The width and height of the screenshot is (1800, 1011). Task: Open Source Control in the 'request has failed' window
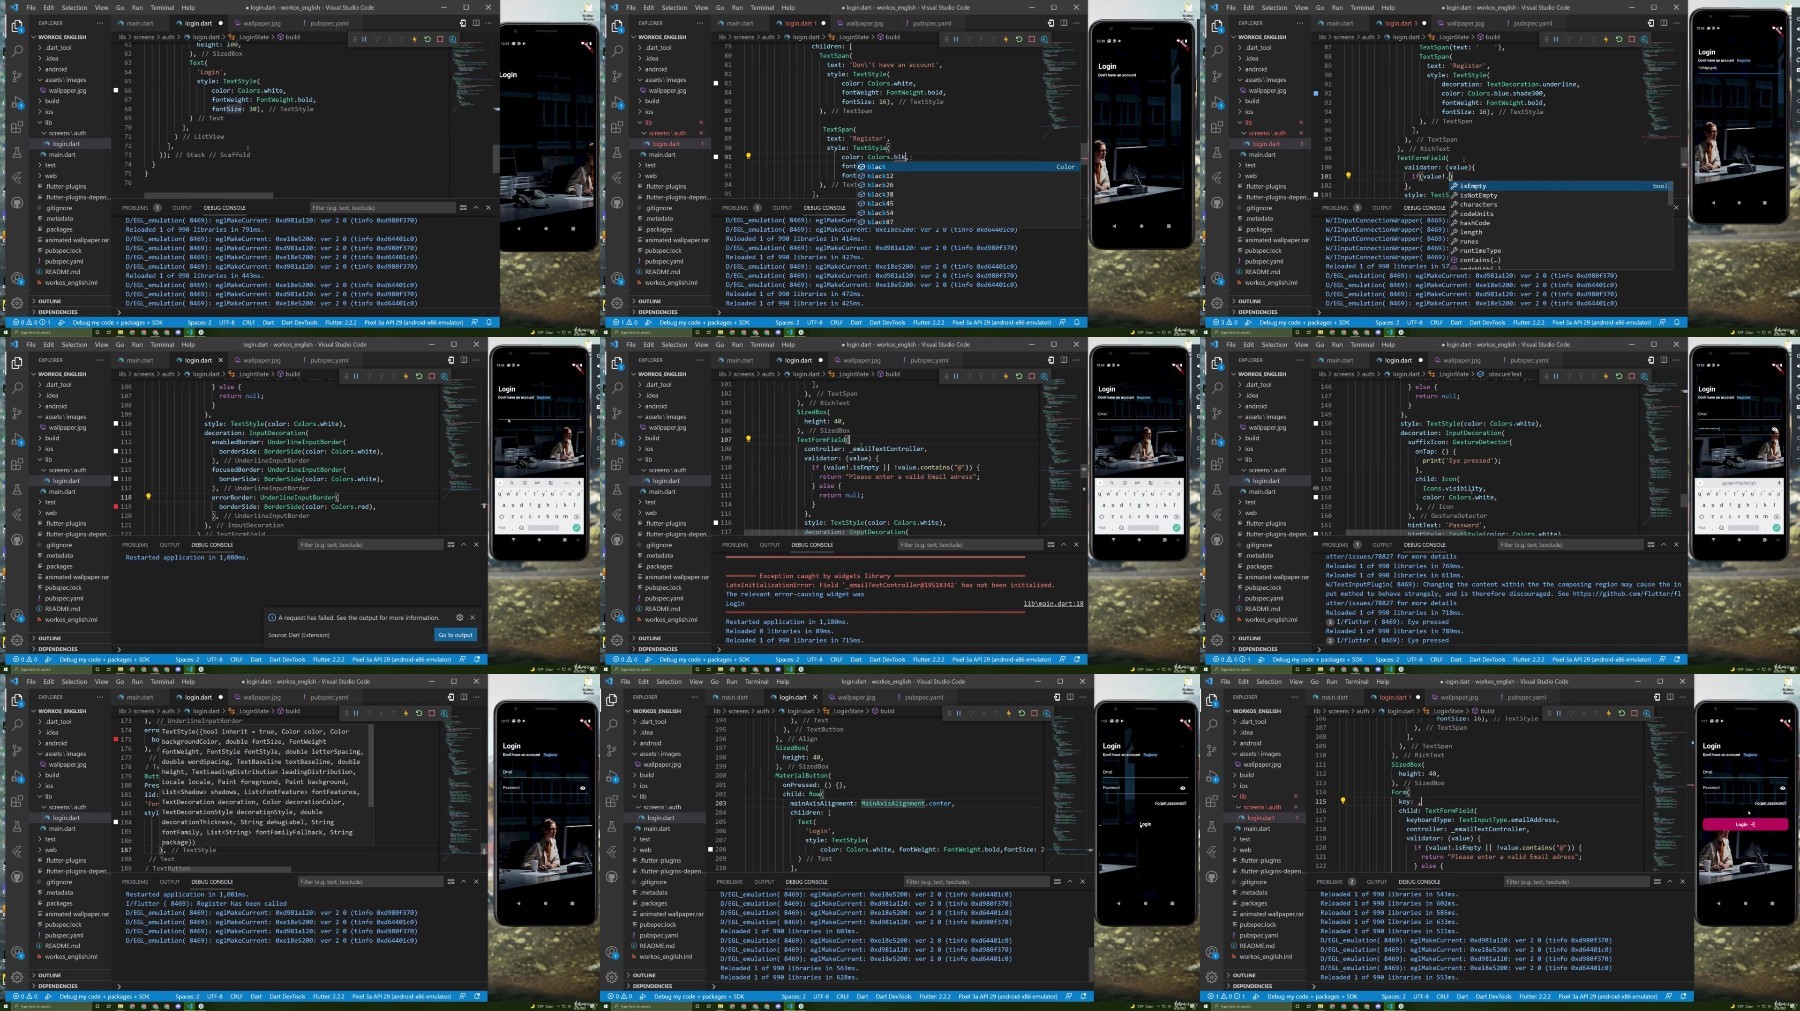click(17, 413)
